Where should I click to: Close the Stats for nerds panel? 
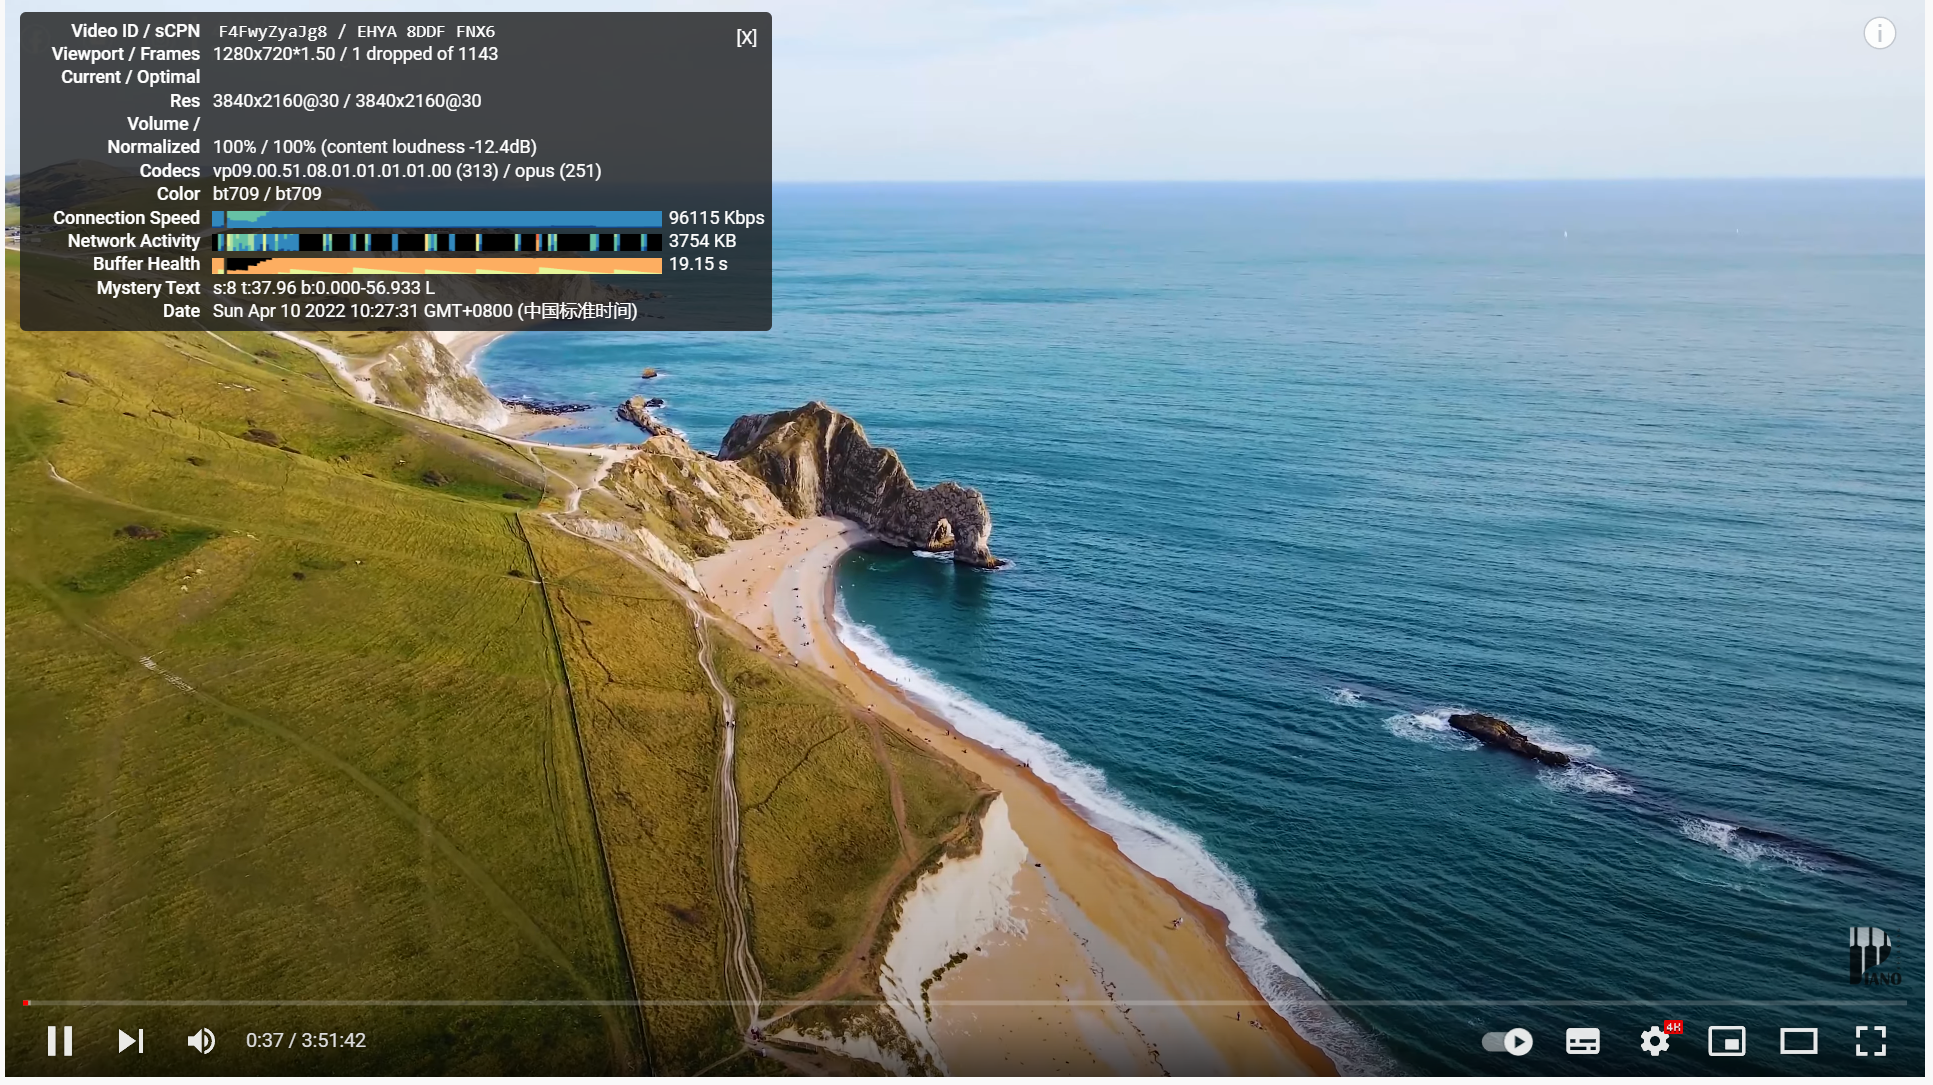pos(746,36)
